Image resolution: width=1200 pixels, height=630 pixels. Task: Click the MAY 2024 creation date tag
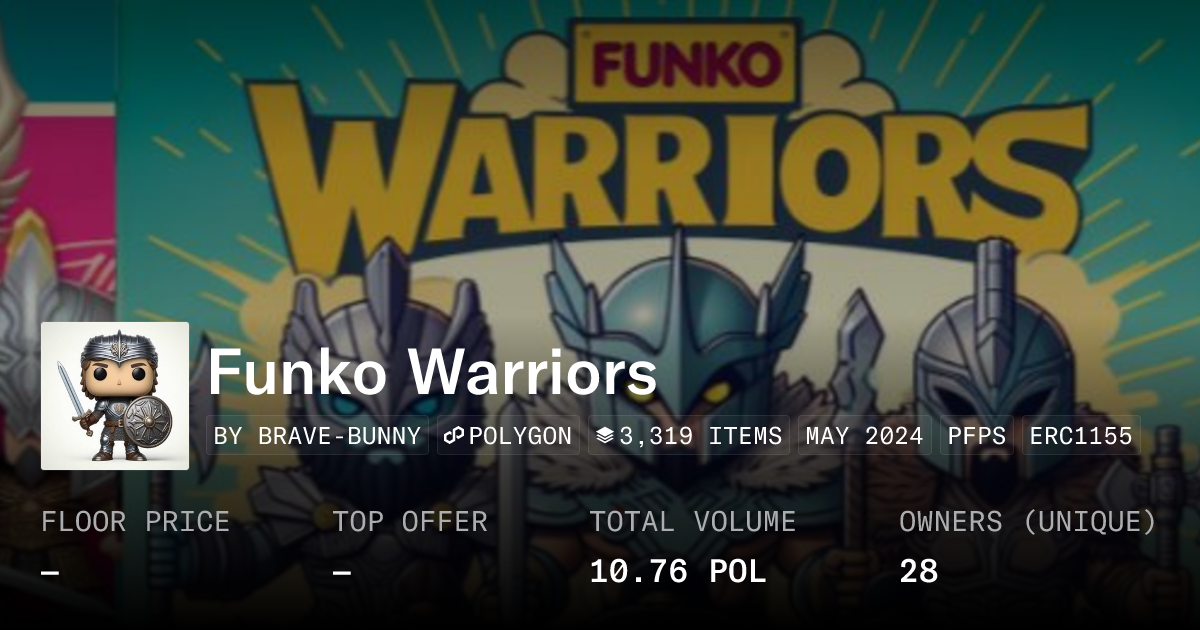(x=864, y=436)
